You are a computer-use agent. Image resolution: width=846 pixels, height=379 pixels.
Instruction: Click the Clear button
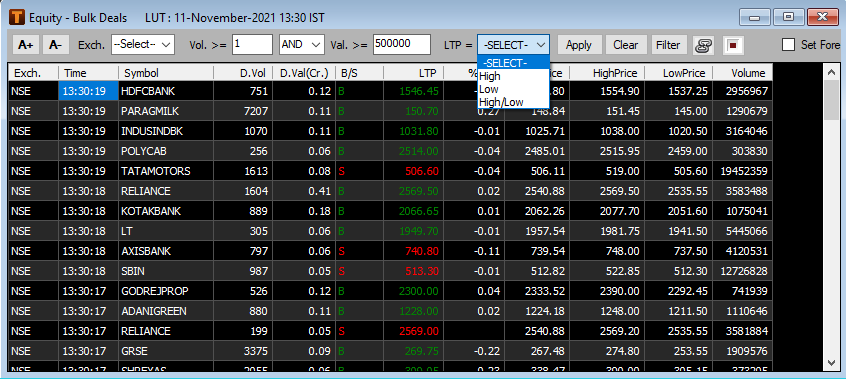(x=625, y=45)
